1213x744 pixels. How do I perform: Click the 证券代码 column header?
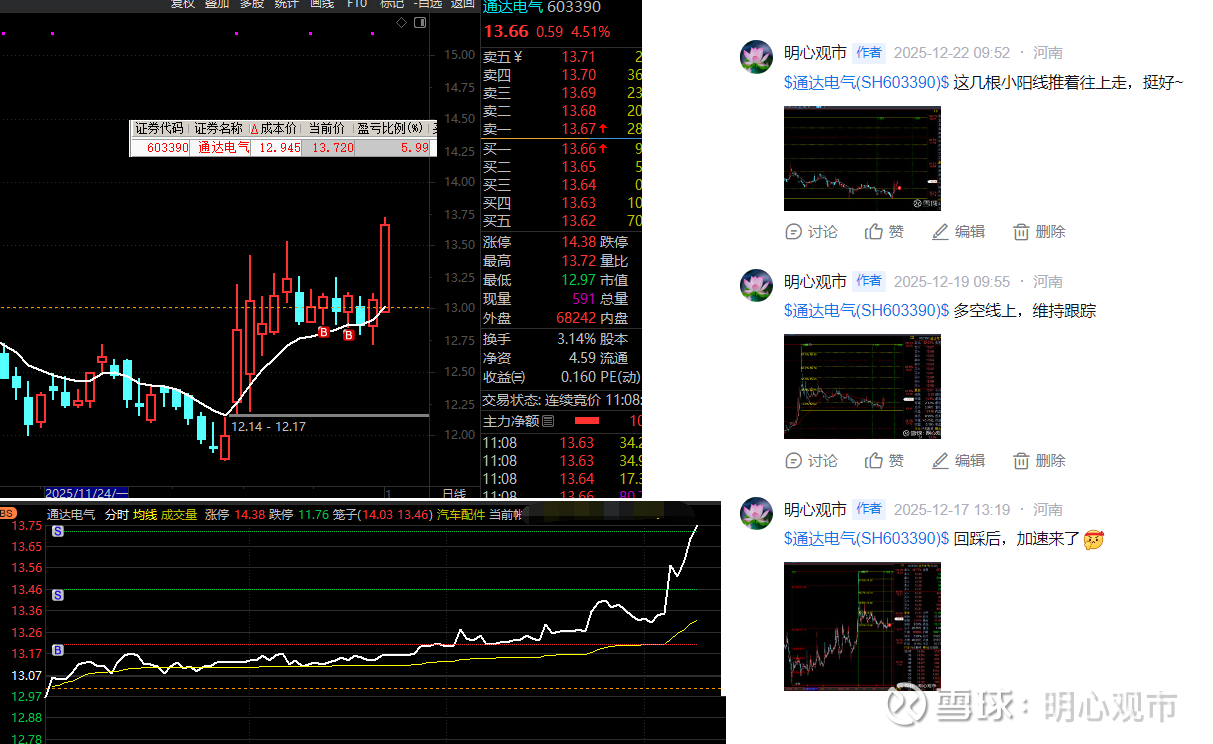point(160,129)
